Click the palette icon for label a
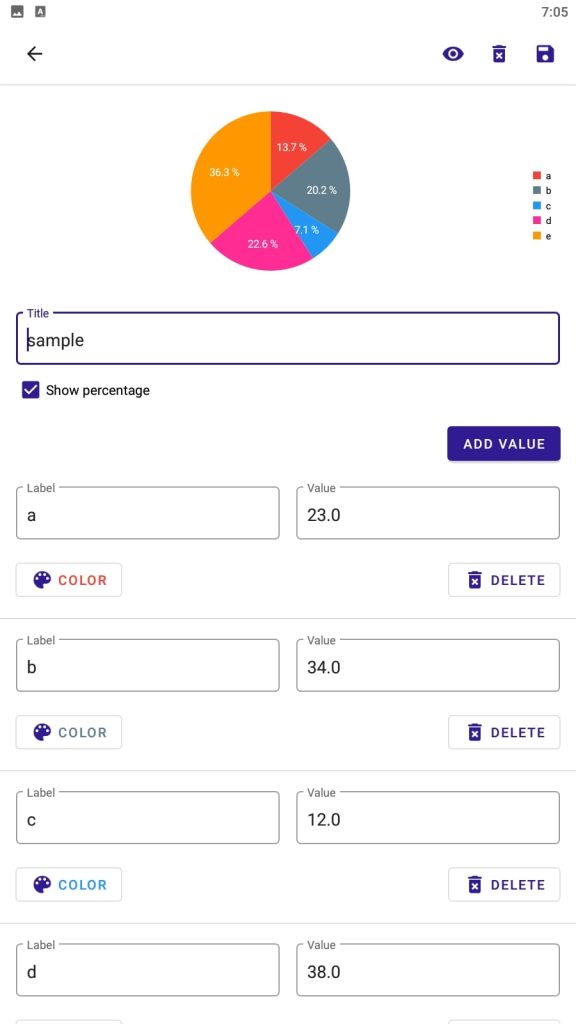Image resolution: width=576 pixels, height=1024 pixels. tap(42, 580)
